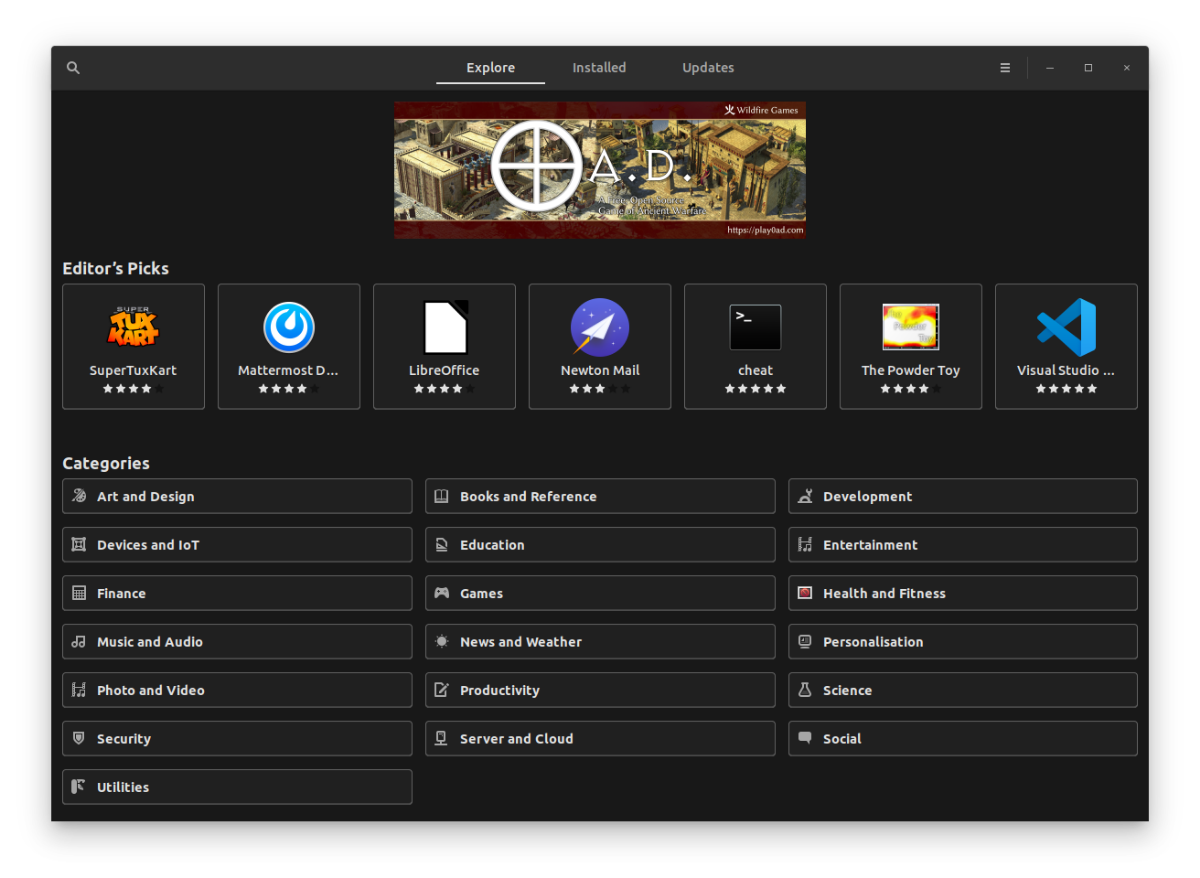Click the Art and Design category icon
1200x878 pixels.
(x=79, y=496)
